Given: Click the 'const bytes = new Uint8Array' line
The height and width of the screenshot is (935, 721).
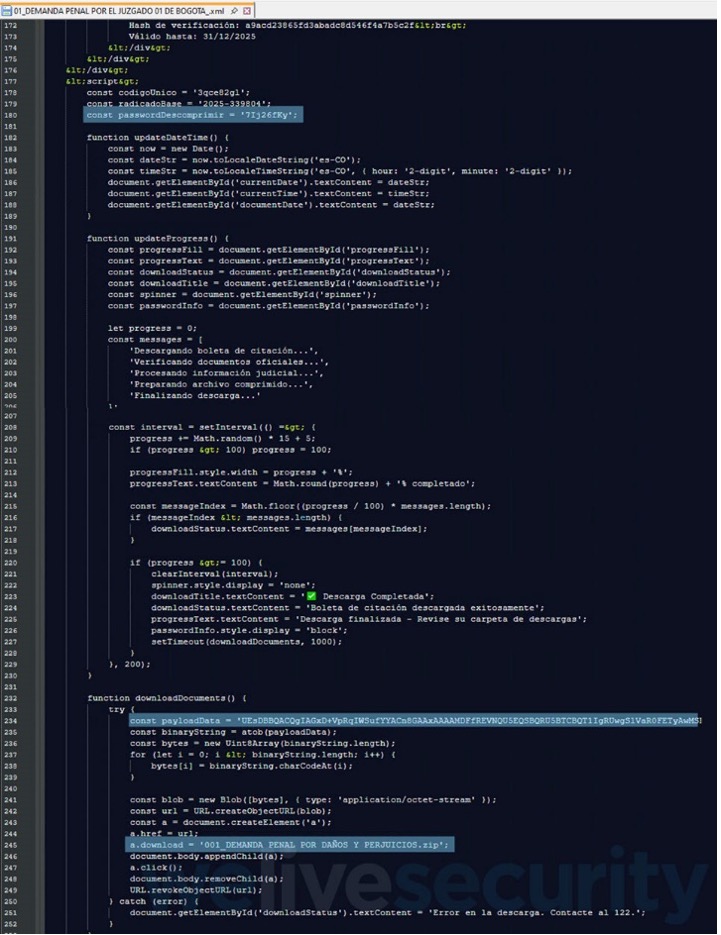Looking at the screenshot, I should tap(262, 744).
